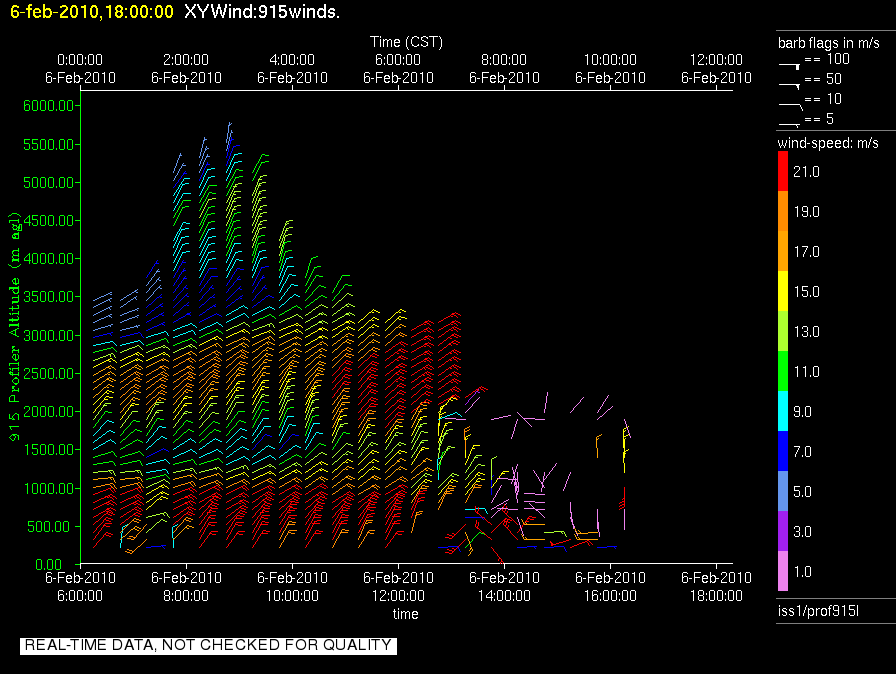Click the bottom 'time' axis label
This screenshot has height=674, width=896.
(405, 614)
